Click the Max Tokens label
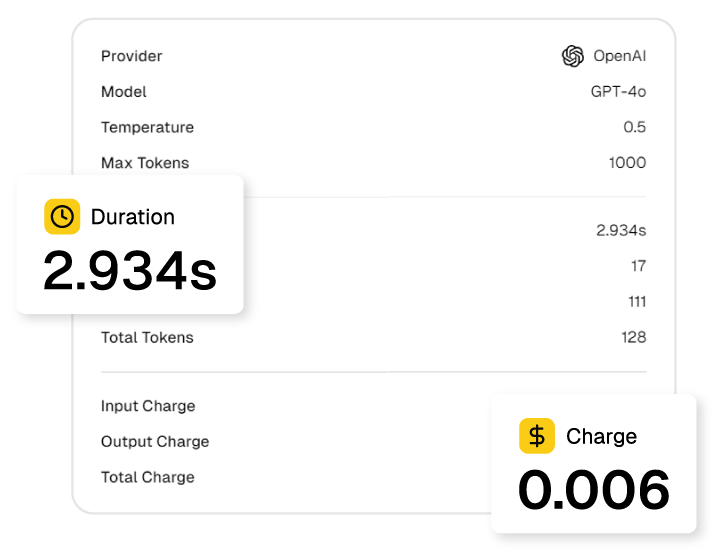Viewport: 713px width, 551px height. coord(145,163)
